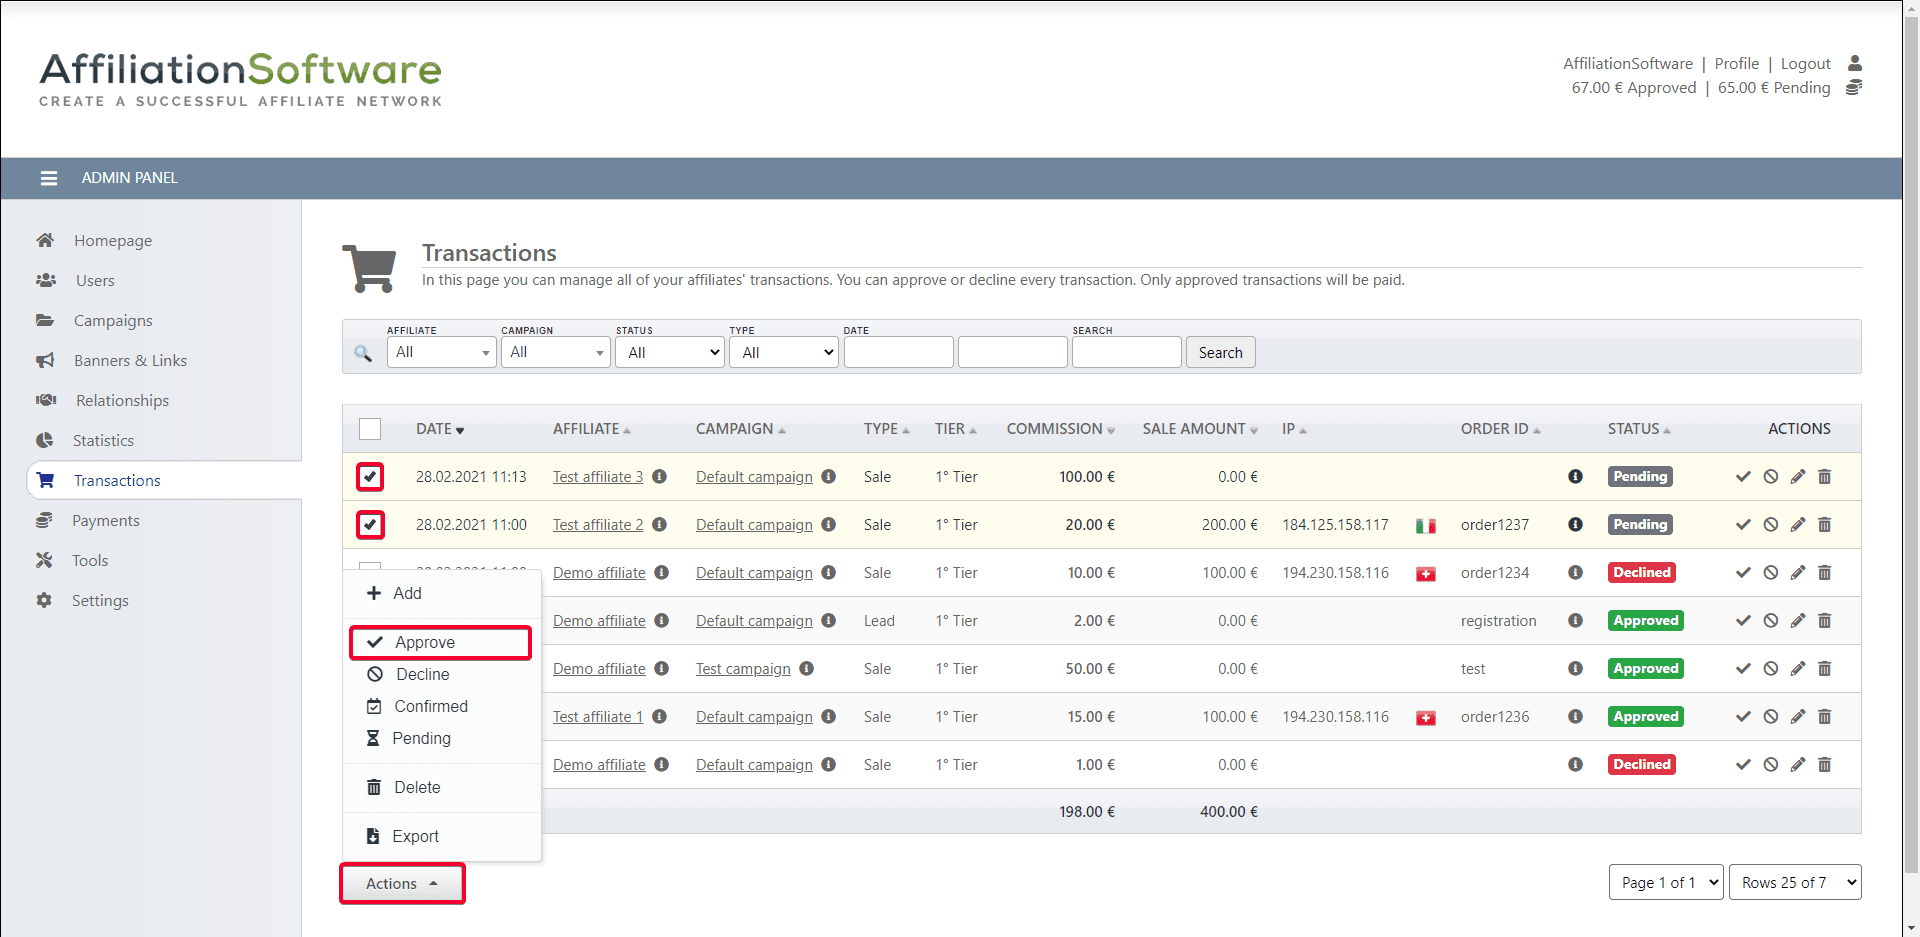The width and height of the screenshot is (1920, 937).
Task: Click the user profile icon in the top right
Action: pos(1854,63)
